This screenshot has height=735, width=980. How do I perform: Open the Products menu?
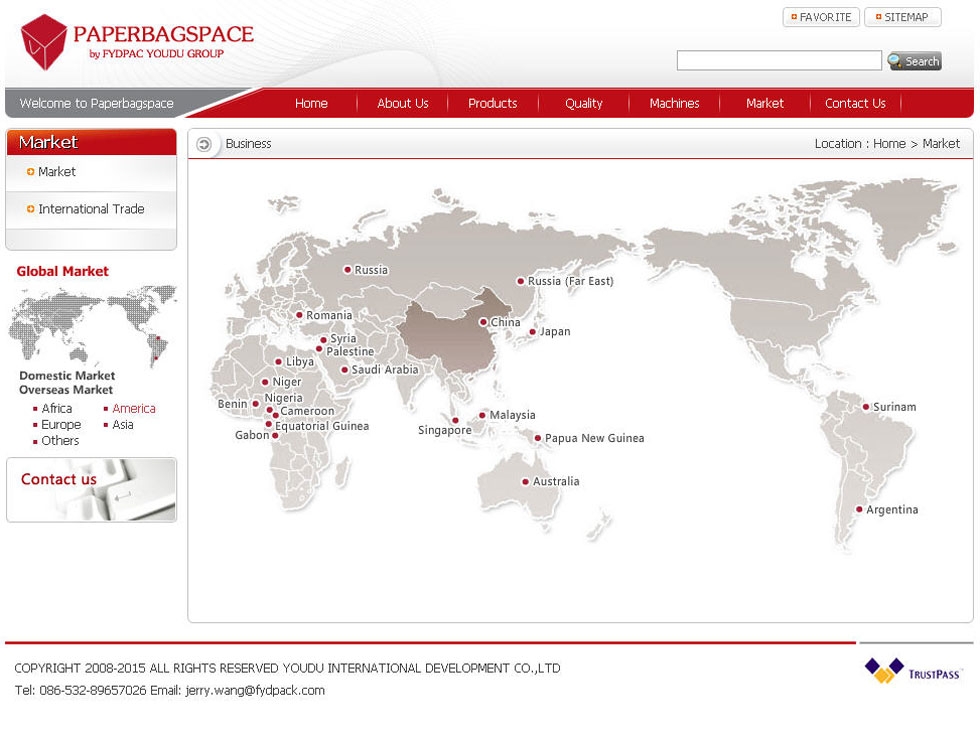(x=492, y=104)
